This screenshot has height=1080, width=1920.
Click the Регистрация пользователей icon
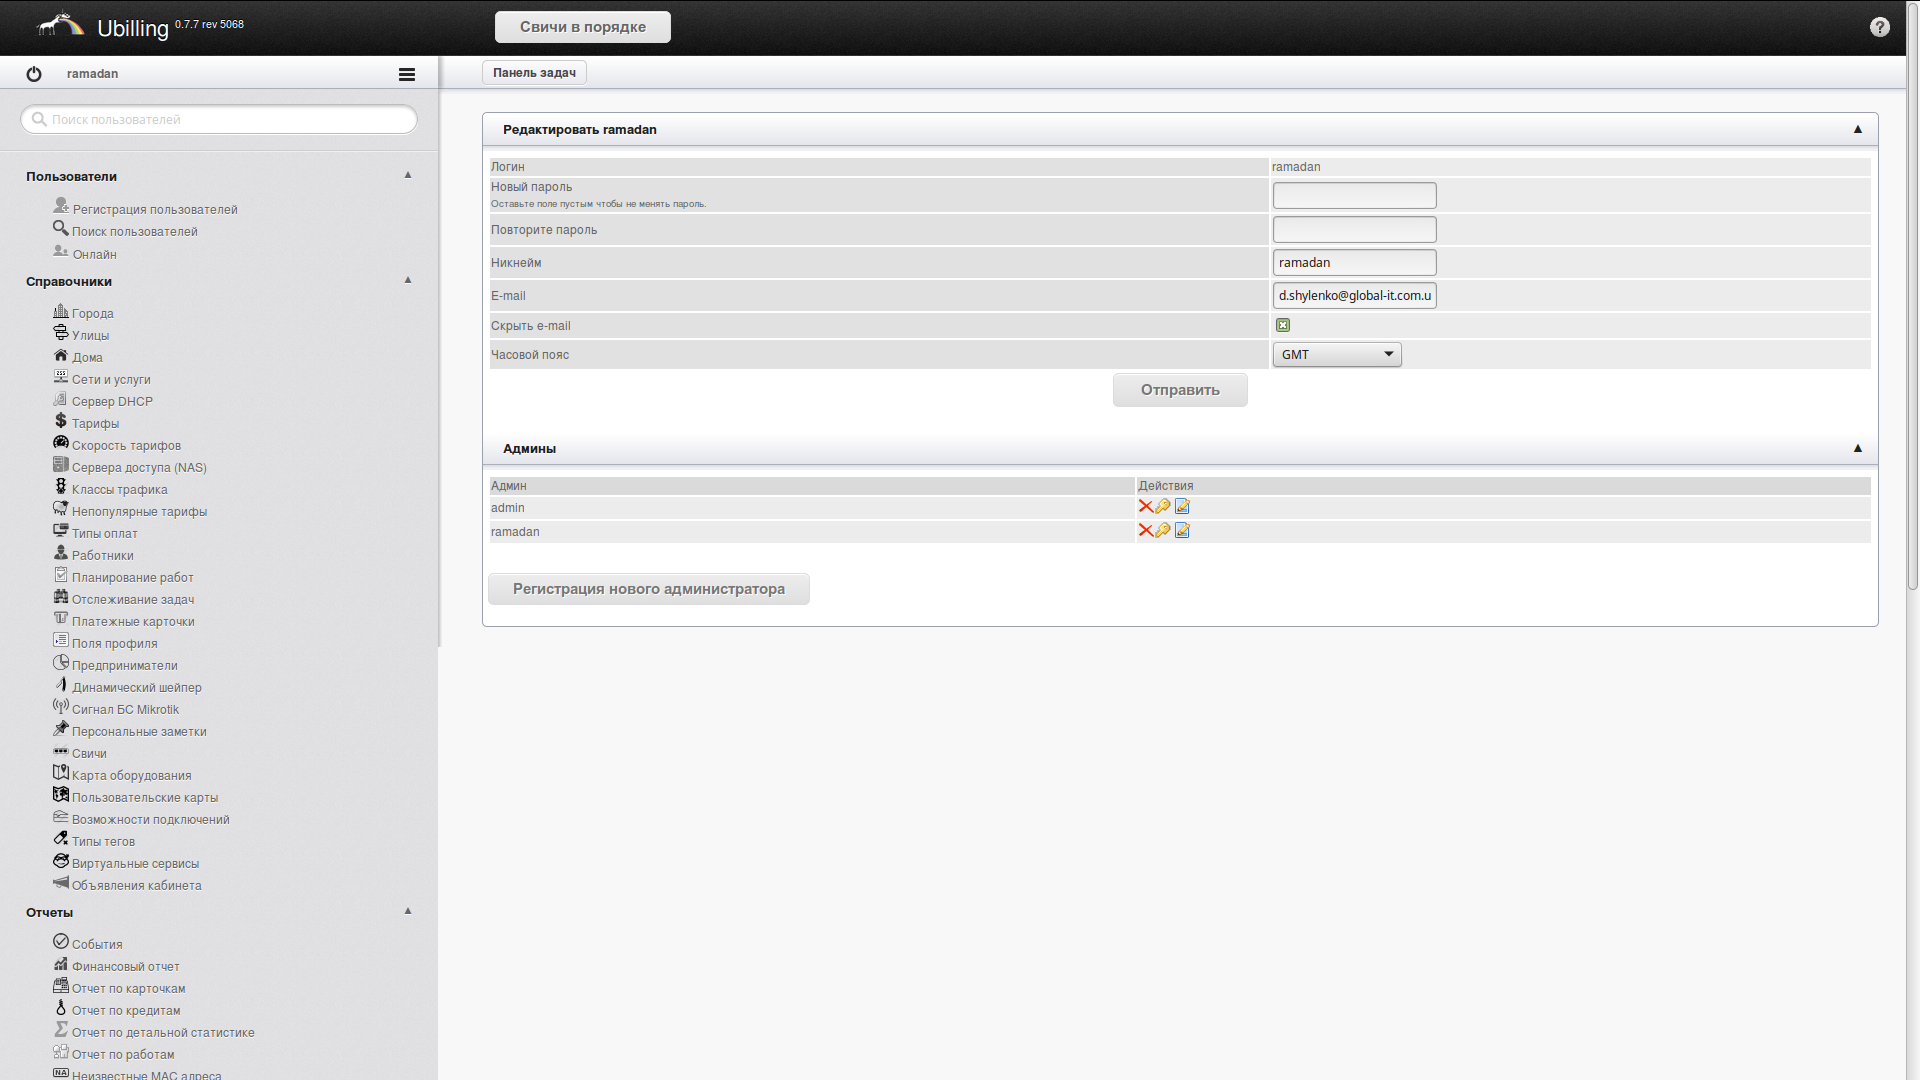coord(61,206)
